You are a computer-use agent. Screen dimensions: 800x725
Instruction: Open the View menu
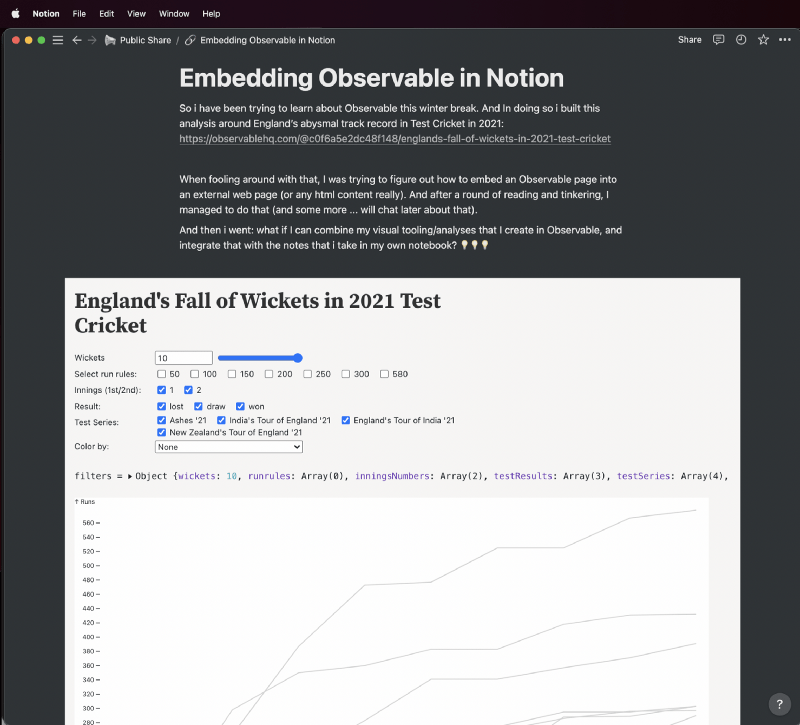(x=137, y=14)
